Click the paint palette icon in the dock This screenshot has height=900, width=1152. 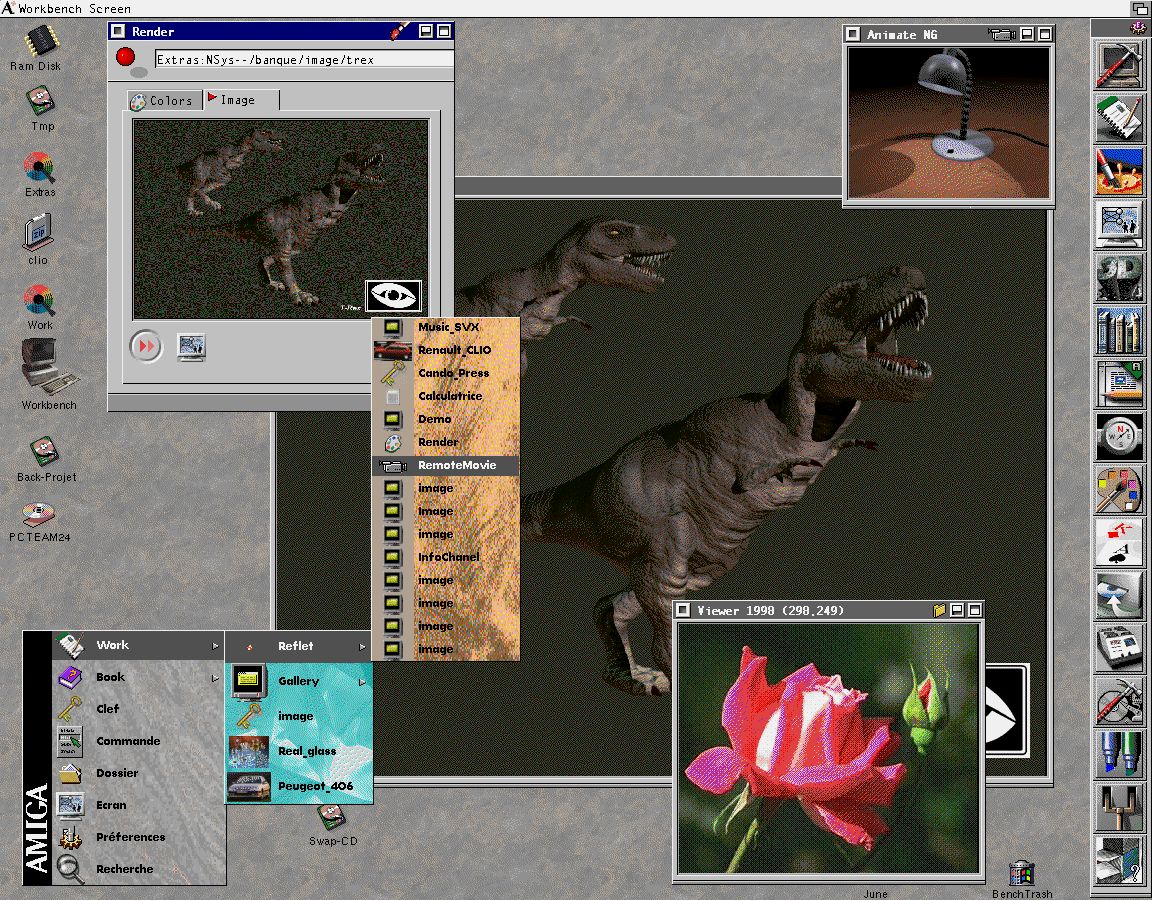(1119, 491)
